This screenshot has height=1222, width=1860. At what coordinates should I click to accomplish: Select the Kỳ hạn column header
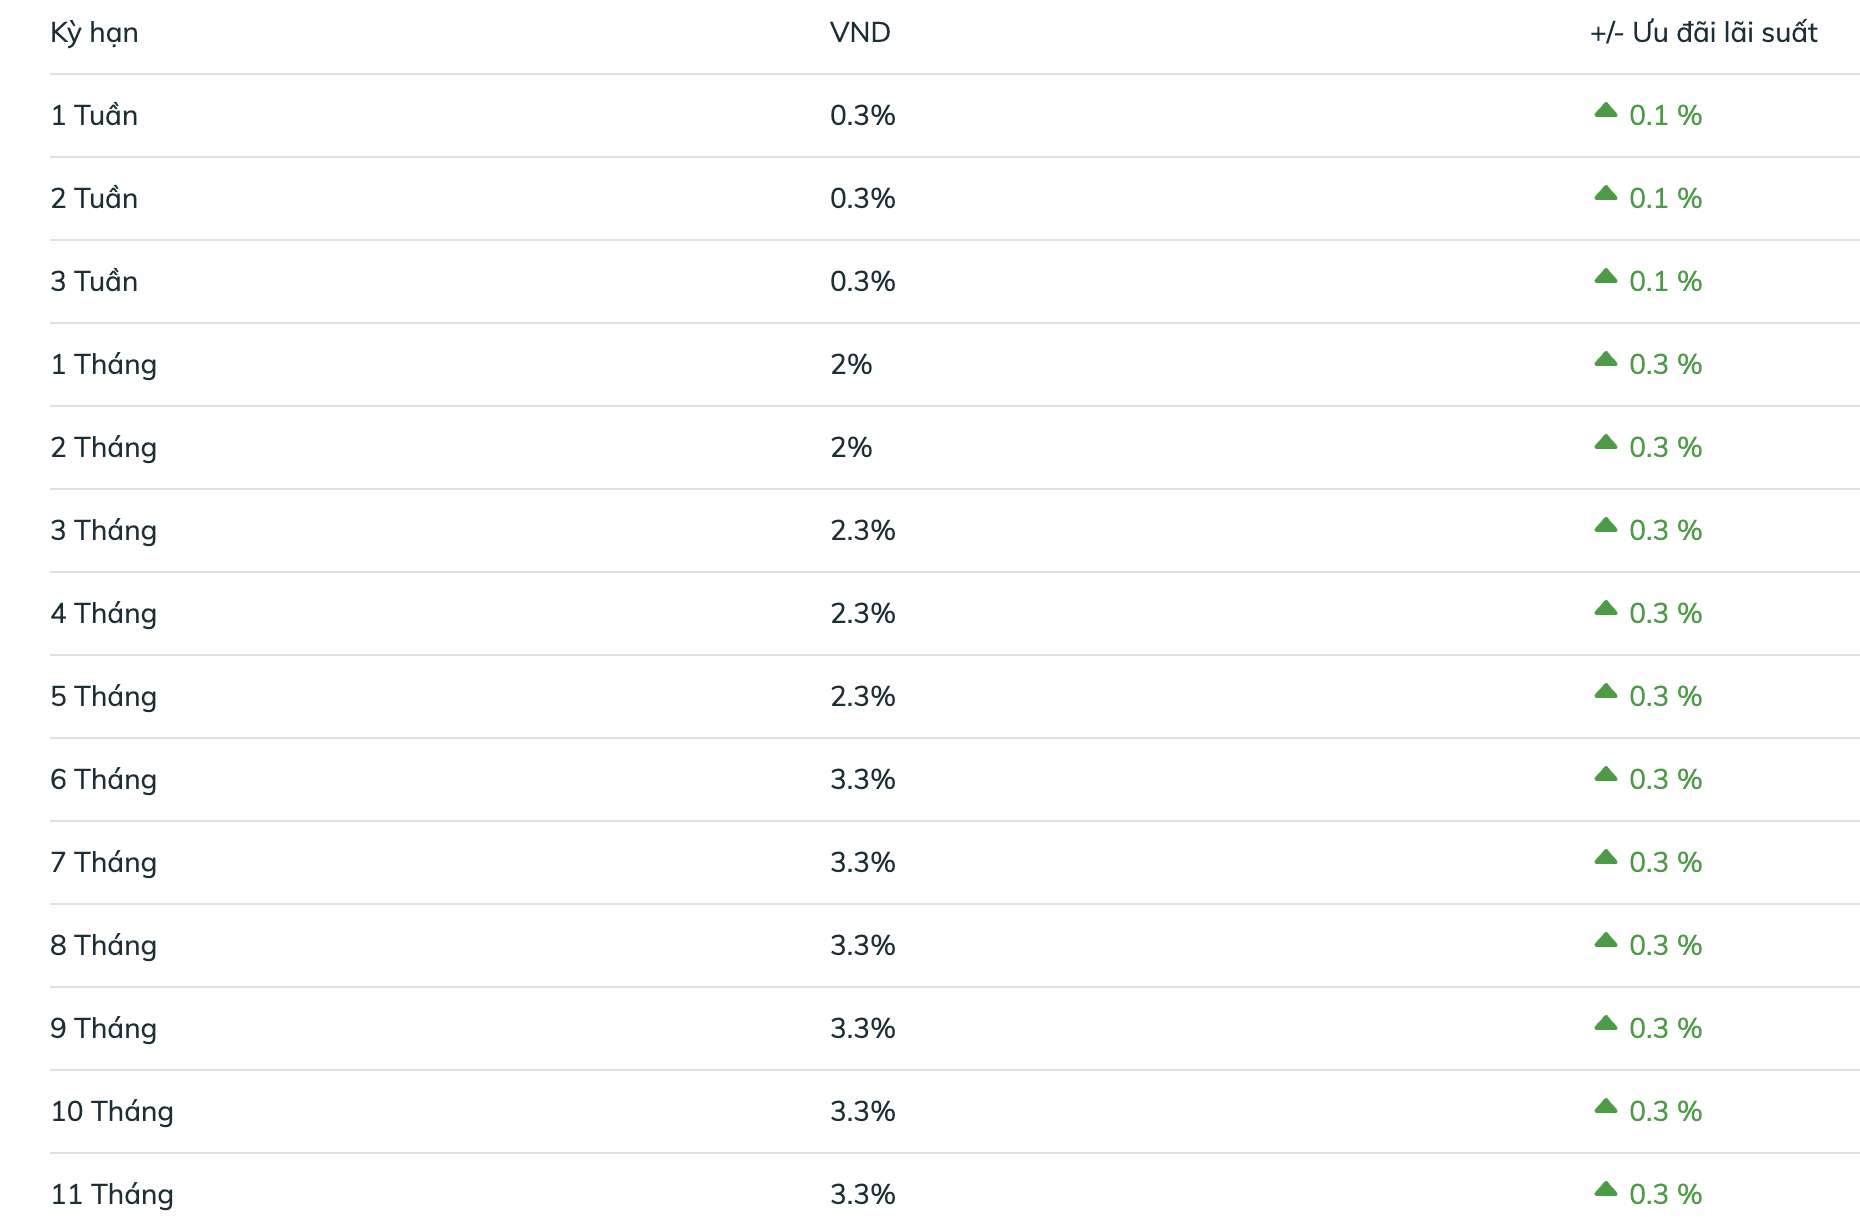pos(94,33)
